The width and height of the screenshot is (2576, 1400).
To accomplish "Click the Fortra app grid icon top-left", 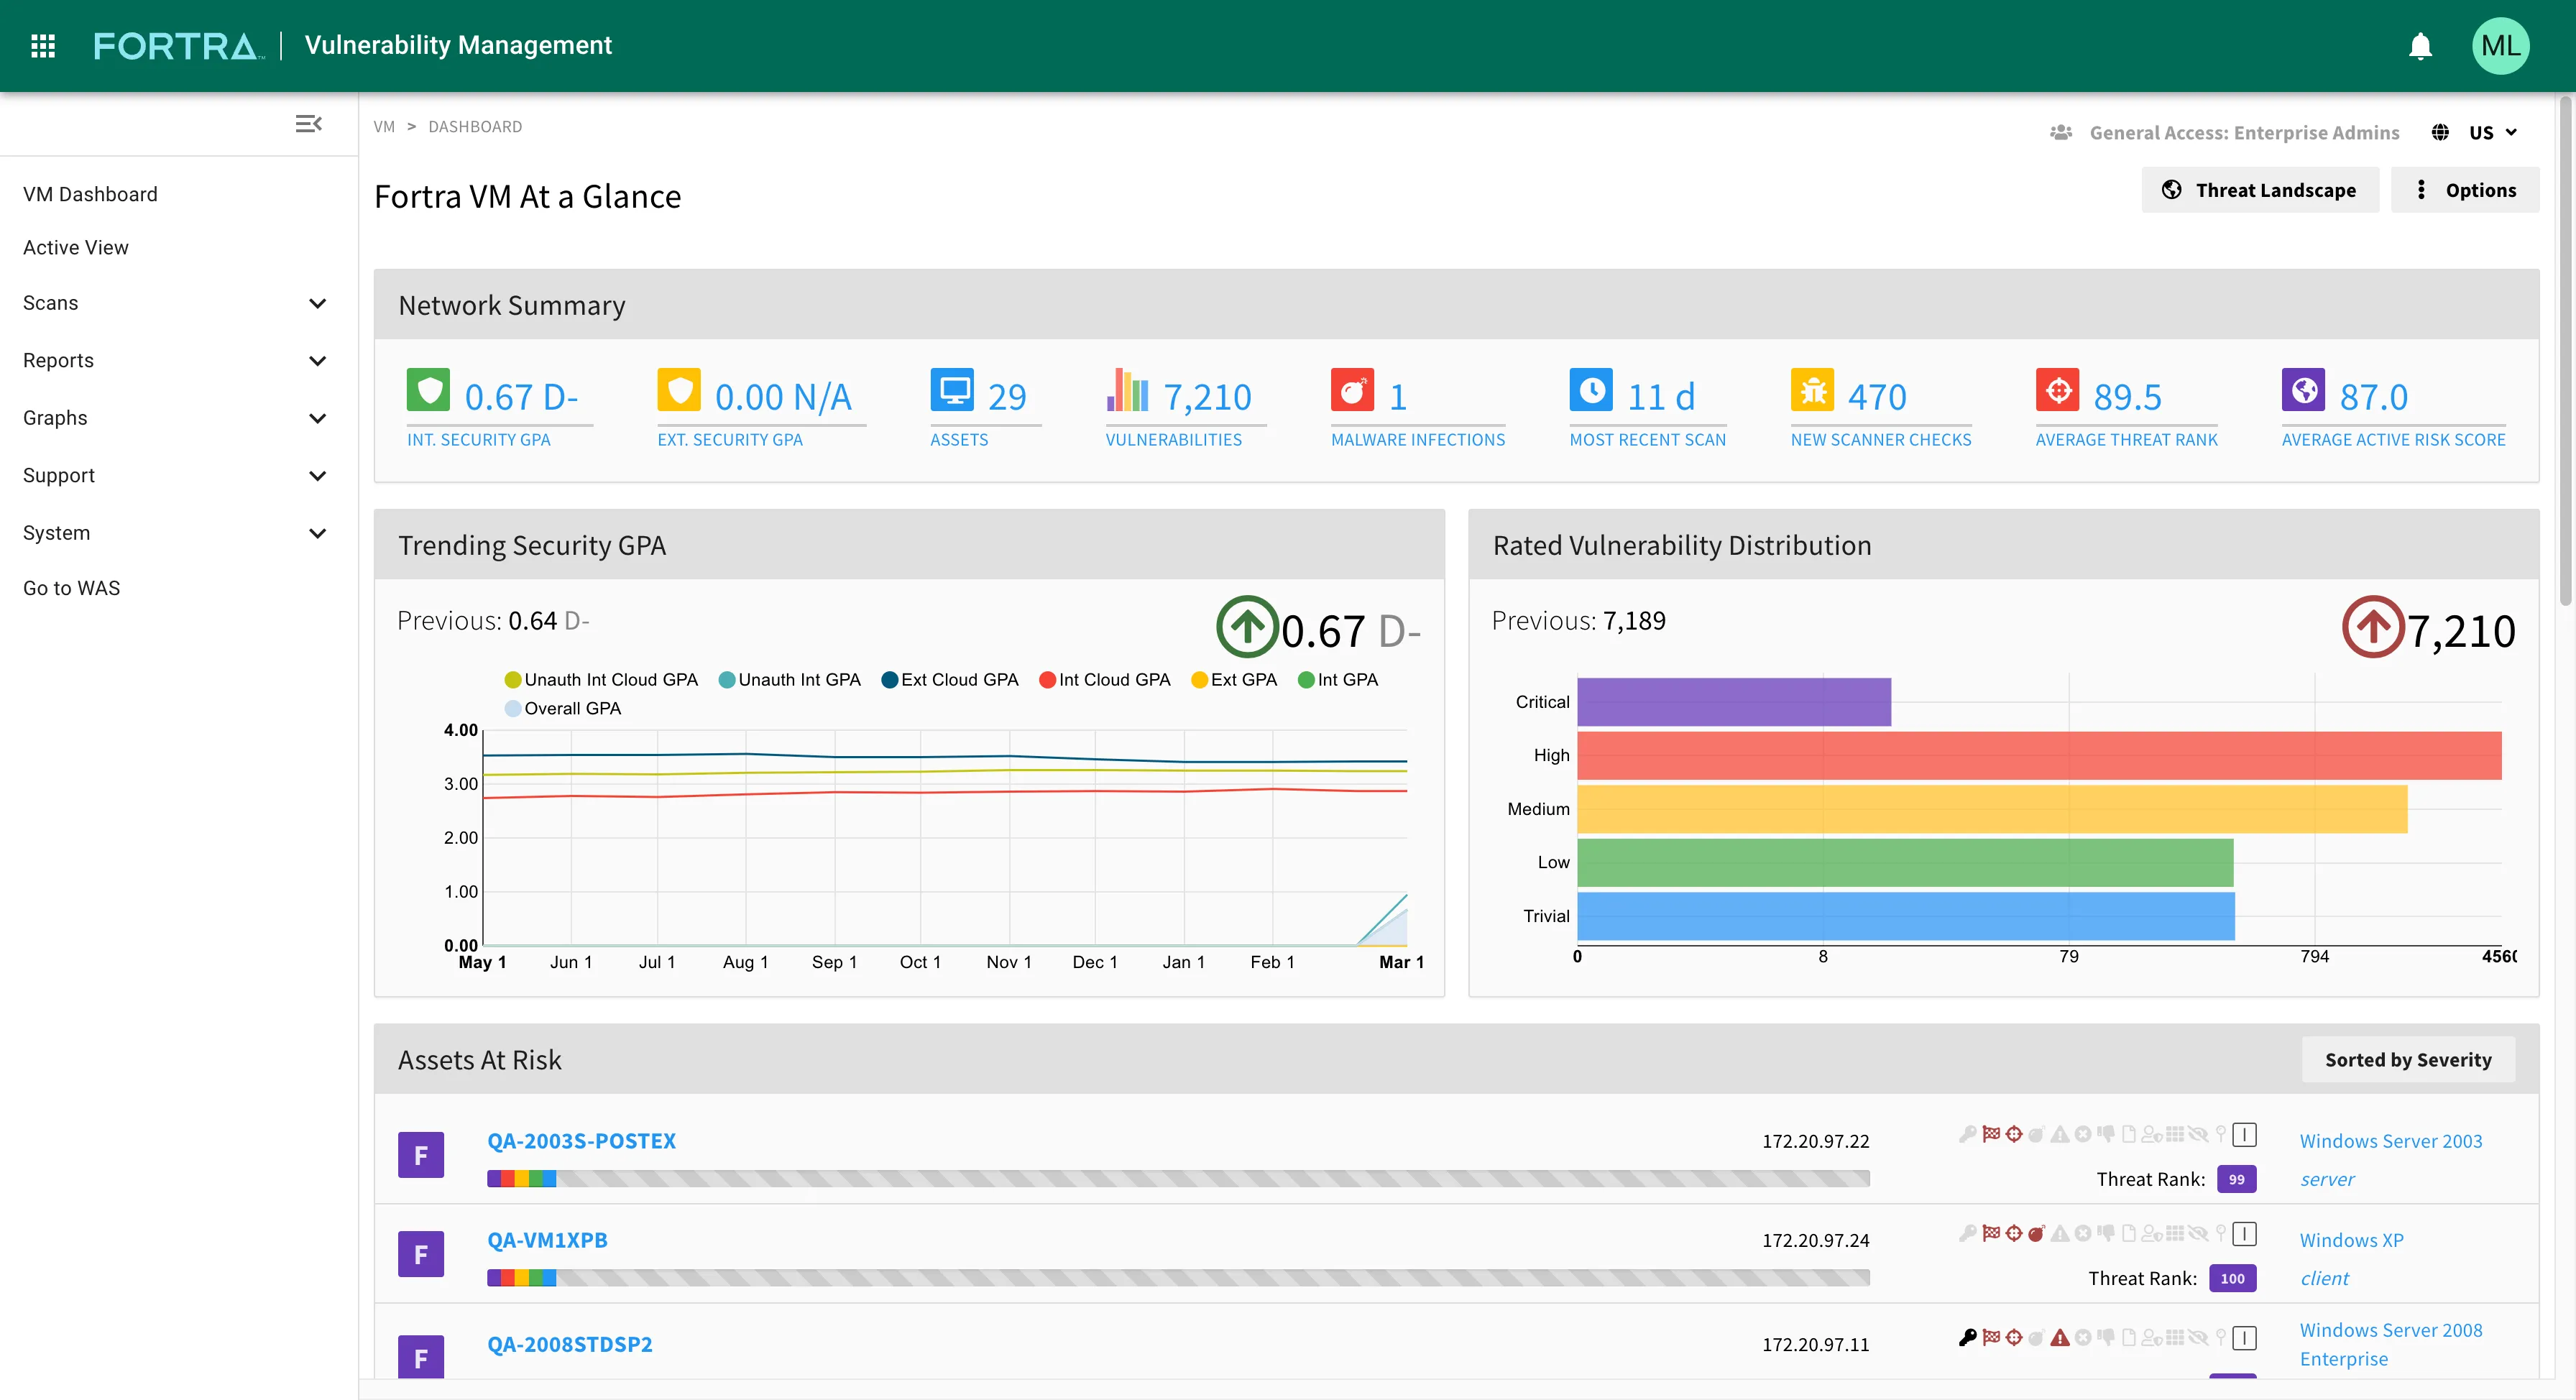I will click(42, 45).
